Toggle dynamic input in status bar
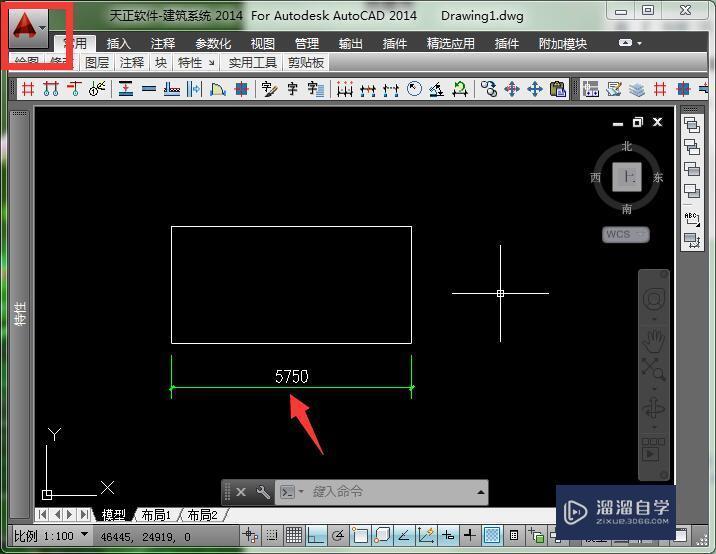This screenshot has height=554, width=716. click(448, 535)
